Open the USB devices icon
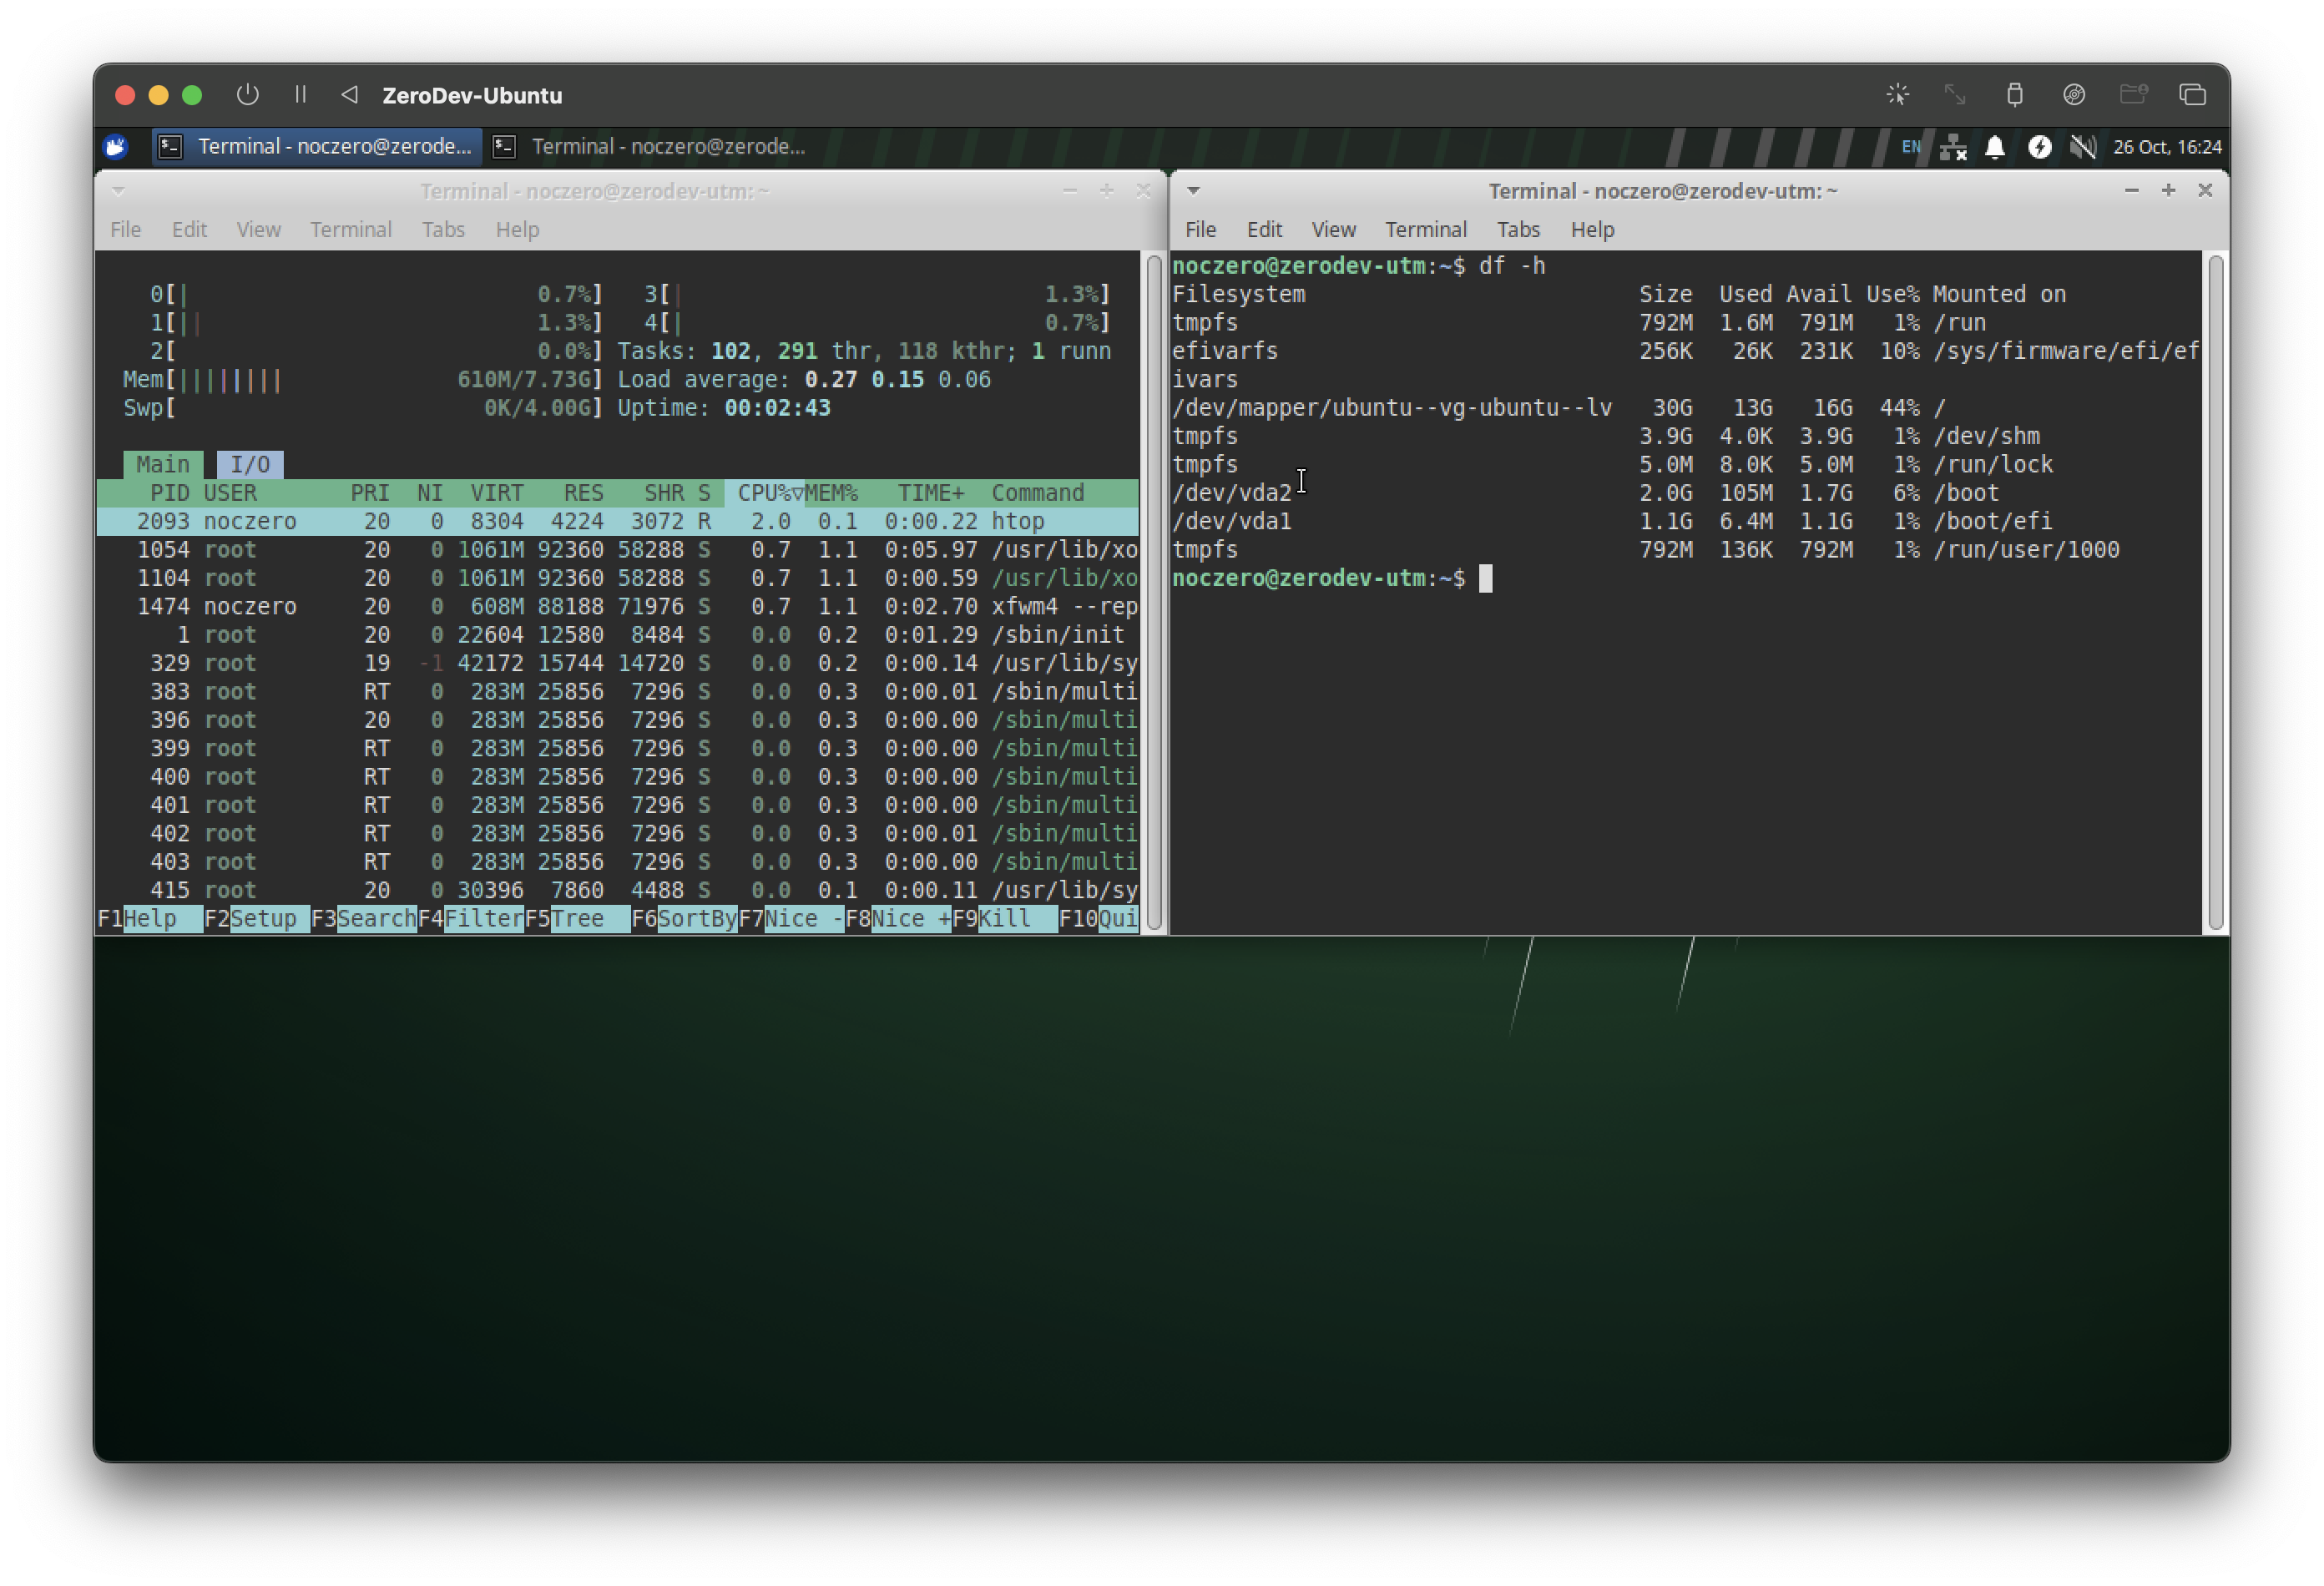This screenshot has height=1586, width=2324. [2014, 95]
